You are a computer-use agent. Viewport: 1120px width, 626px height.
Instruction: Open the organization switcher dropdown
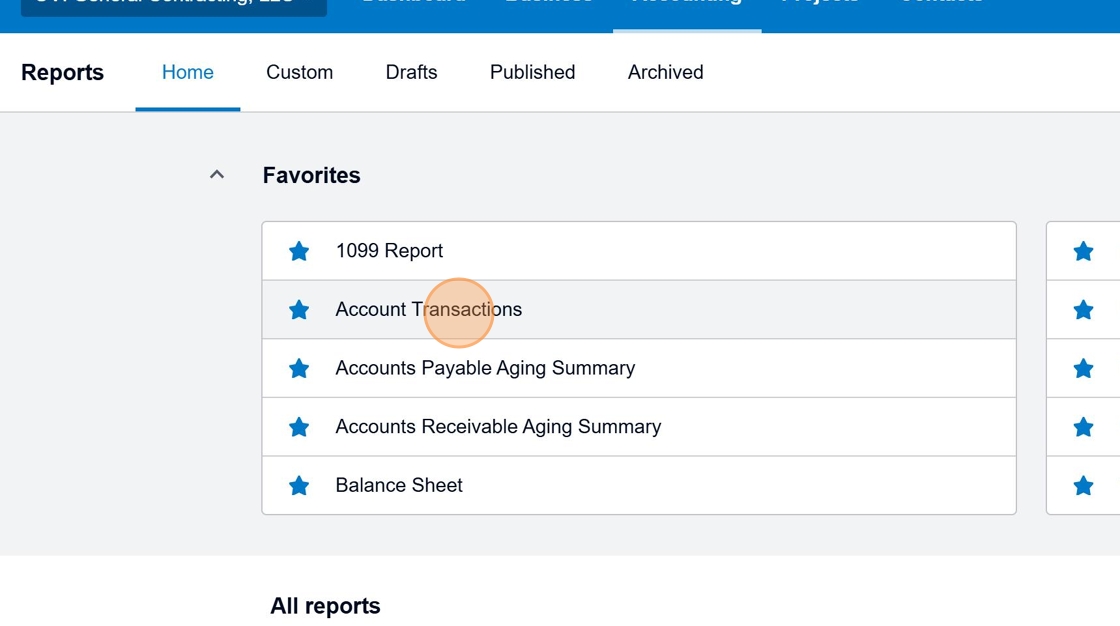(173, 5)
